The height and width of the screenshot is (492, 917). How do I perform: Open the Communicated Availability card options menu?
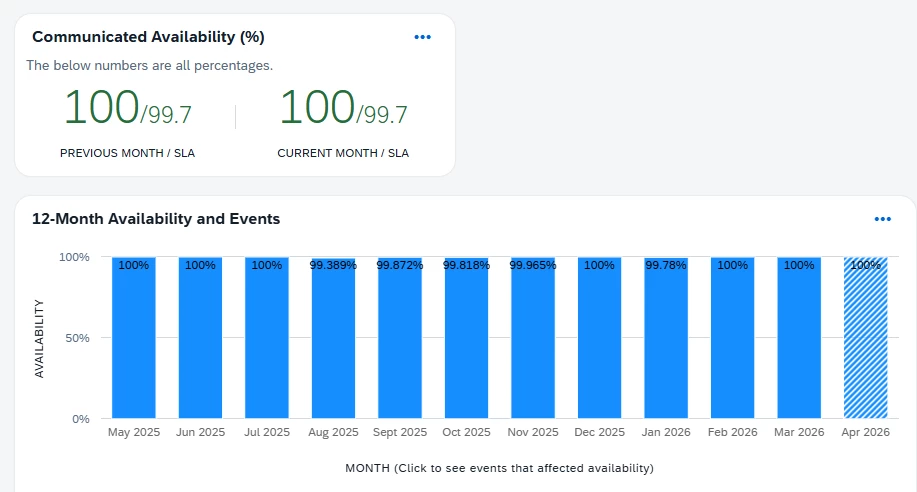click(422, 37)
